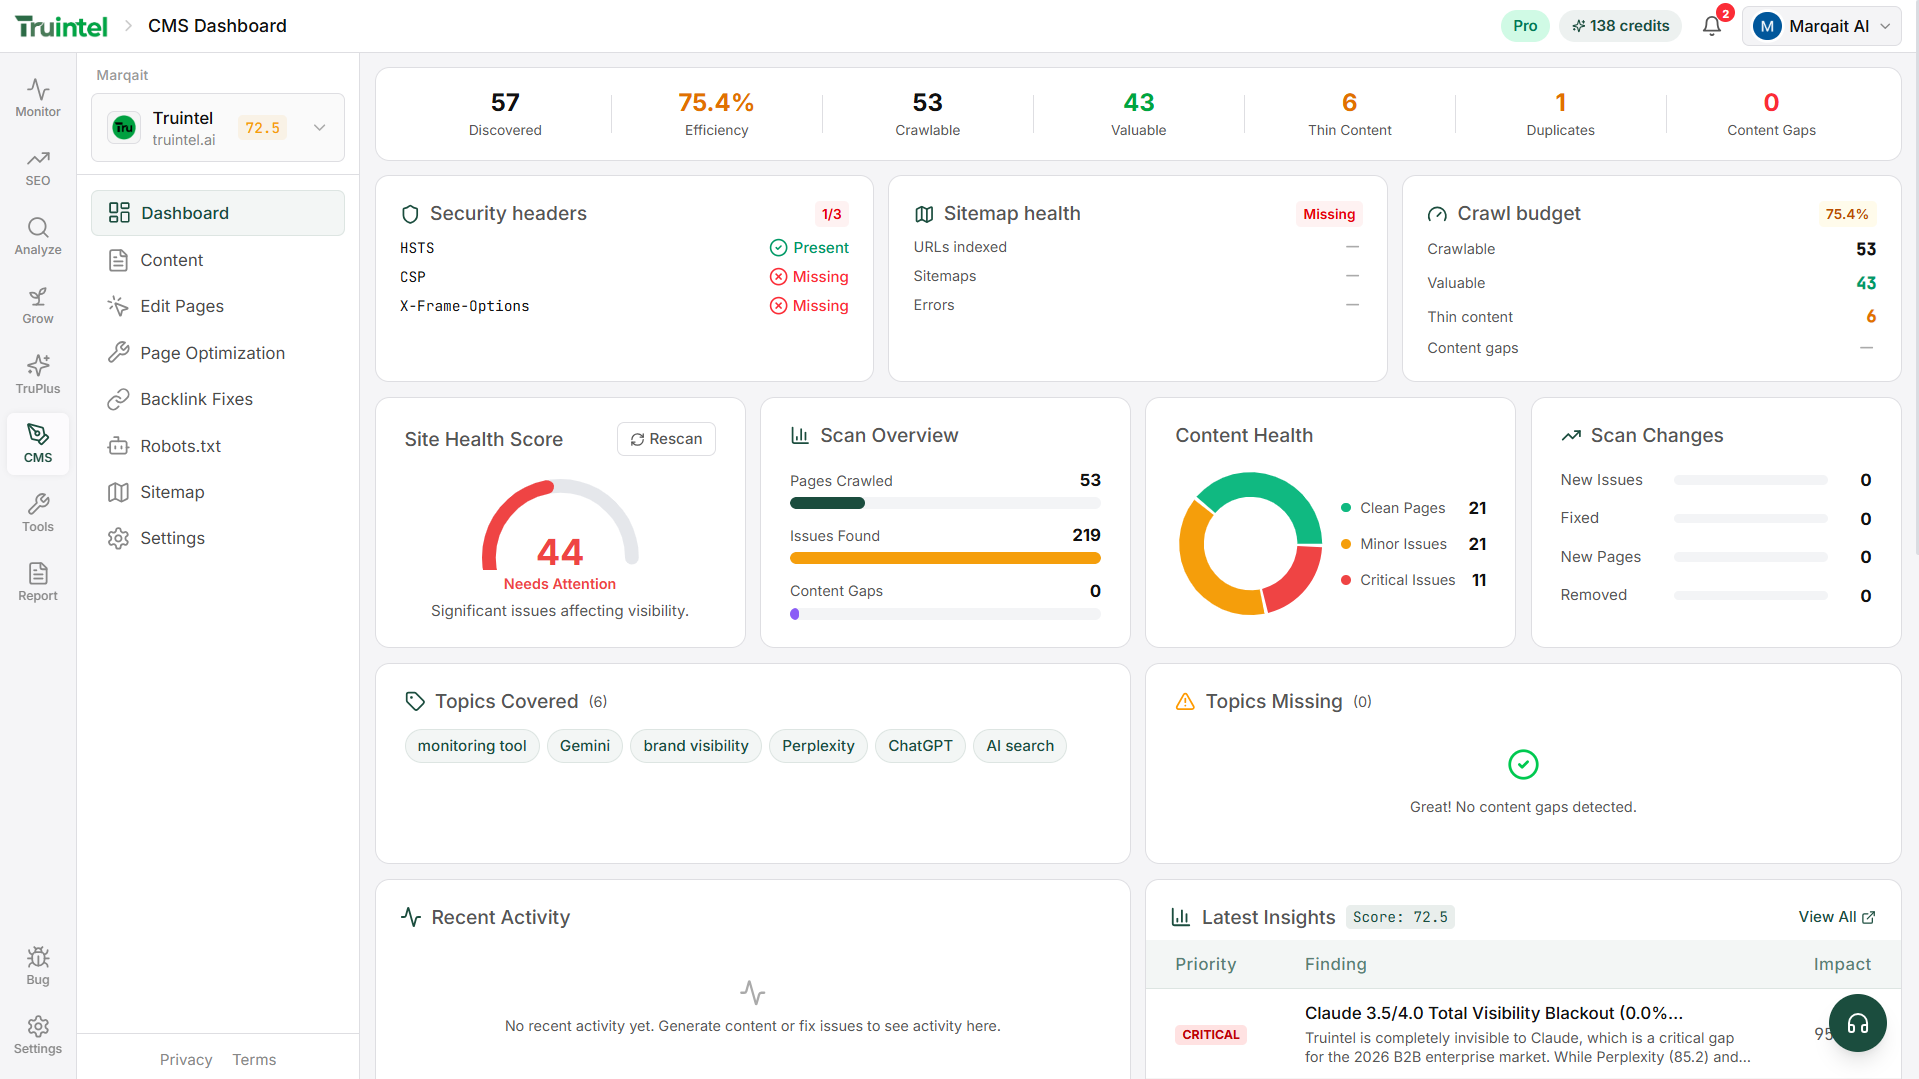The height and width of the screenshot is (1079, 1919).
Task: Click the brand visibility topic tag
Action: pos(695,746)
